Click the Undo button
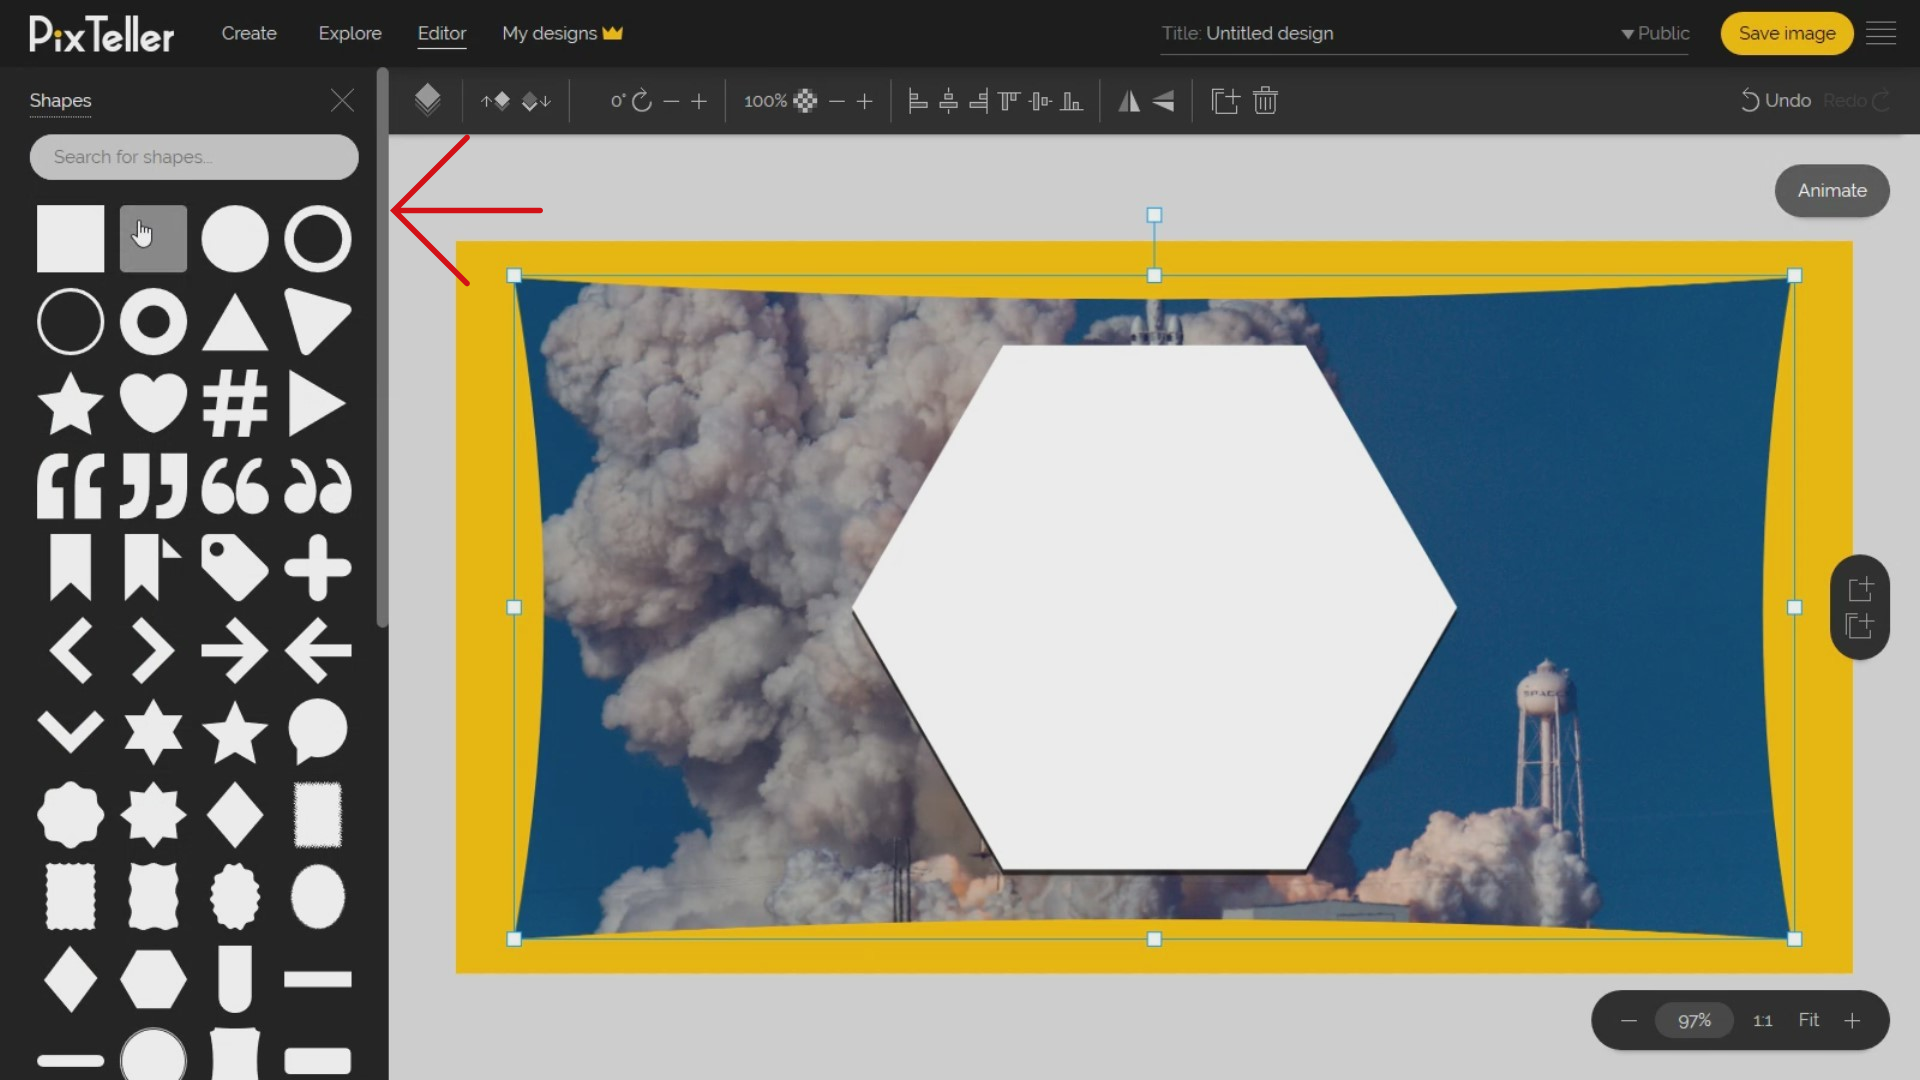 point(1776,101)
